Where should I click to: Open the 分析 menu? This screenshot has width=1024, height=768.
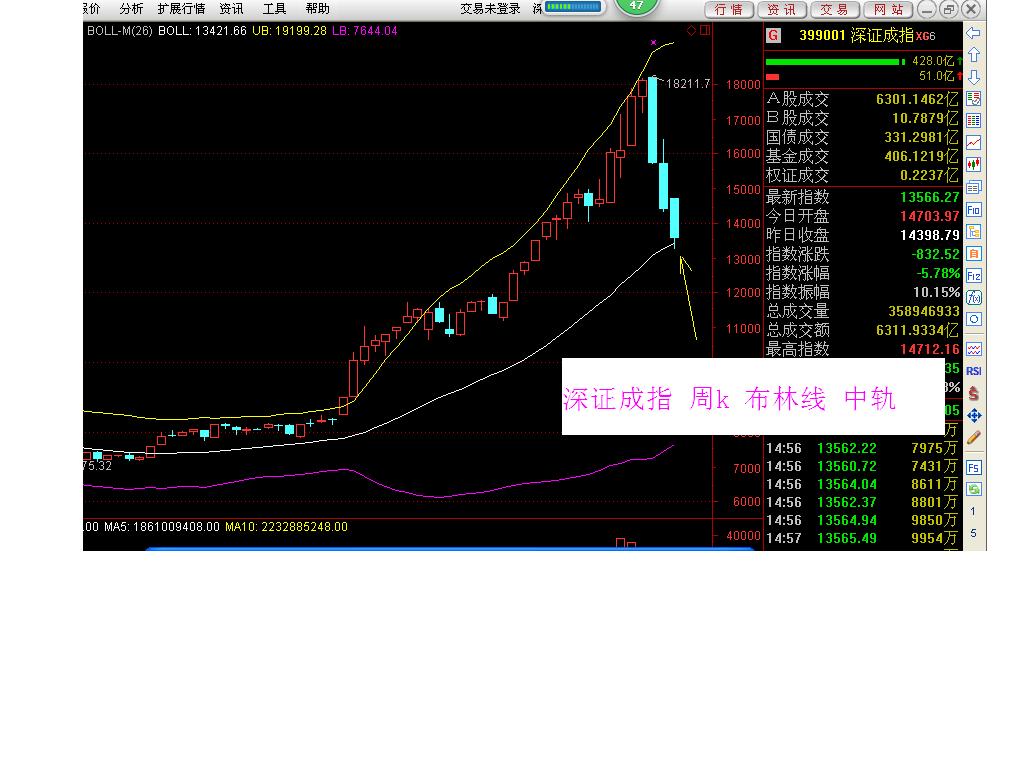(131, 8)
